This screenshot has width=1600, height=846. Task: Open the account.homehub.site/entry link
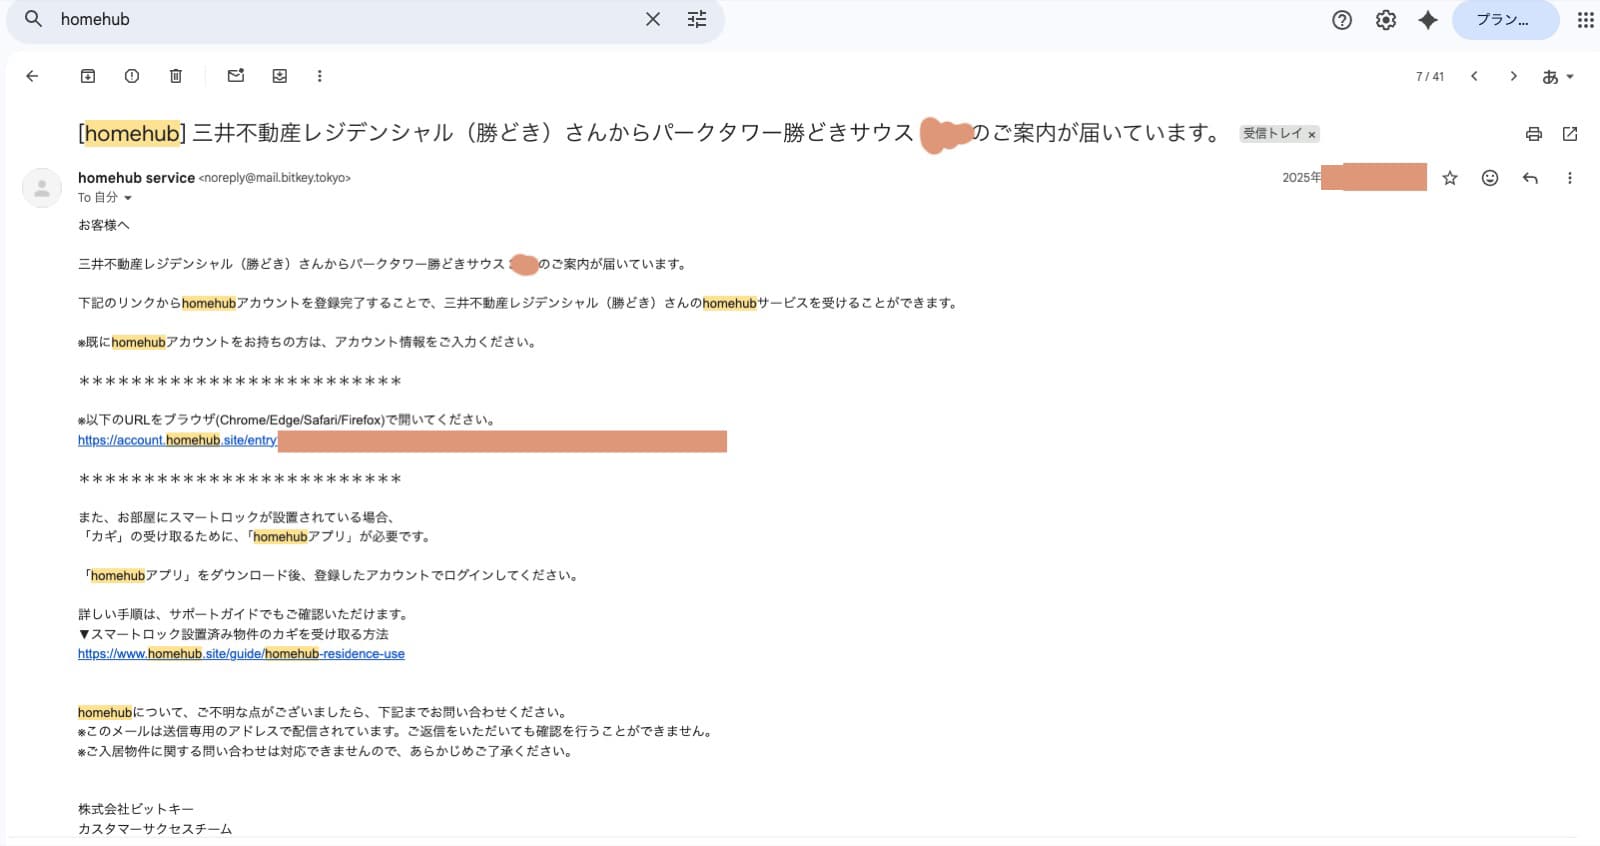tap(177, 440)
